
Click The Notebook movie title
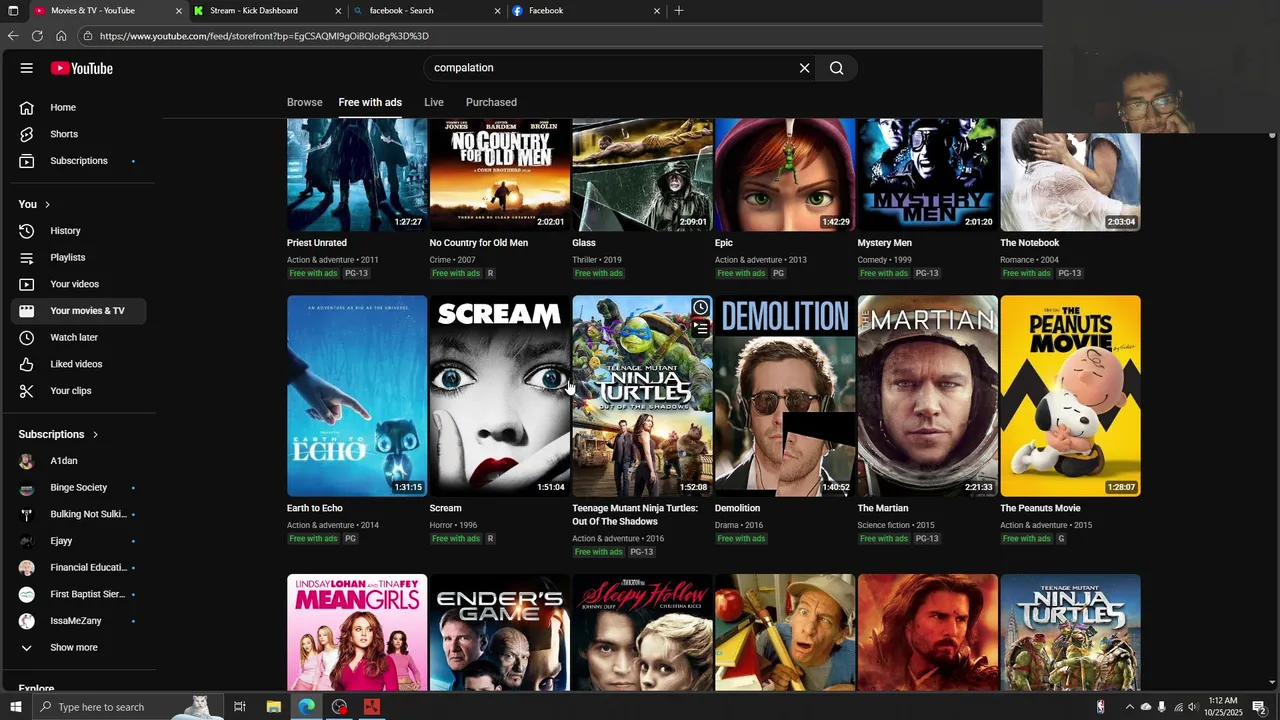(1029, 243)
